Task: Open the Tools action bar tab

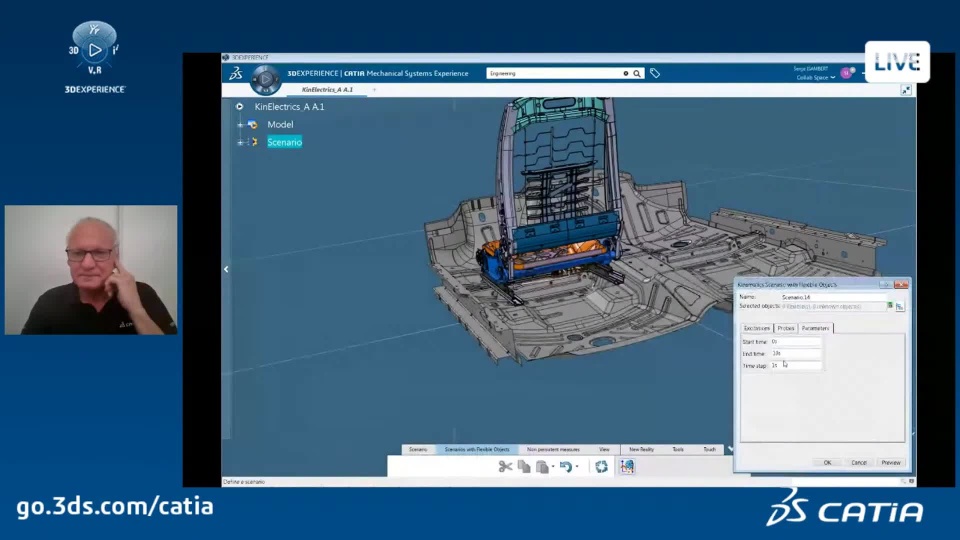Action: point(678,449)
